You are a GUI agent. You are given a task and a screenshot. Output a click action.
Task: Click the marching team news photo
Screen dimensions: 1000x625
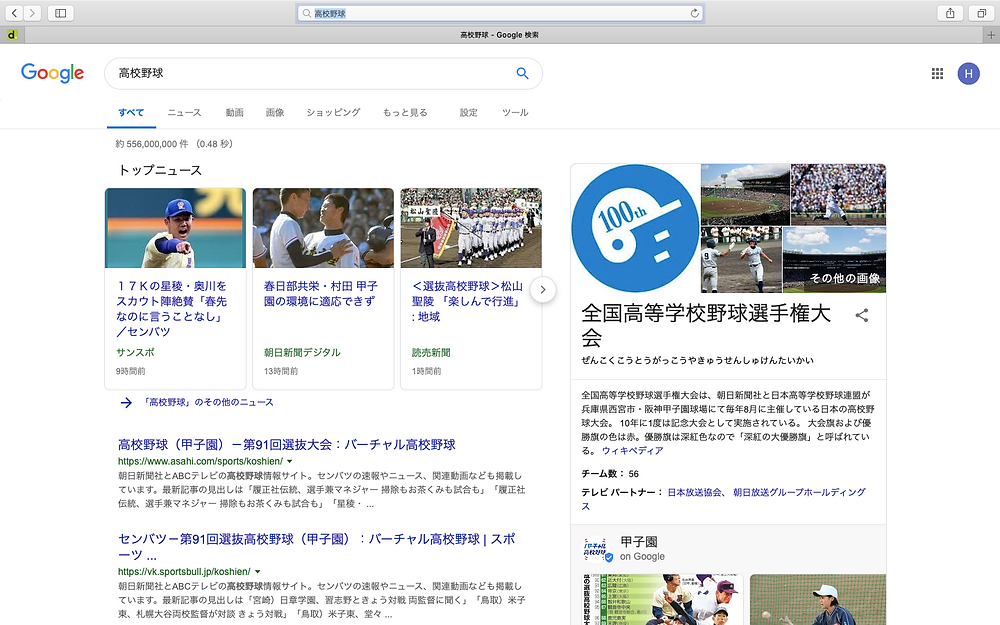[x=471, y=228]
